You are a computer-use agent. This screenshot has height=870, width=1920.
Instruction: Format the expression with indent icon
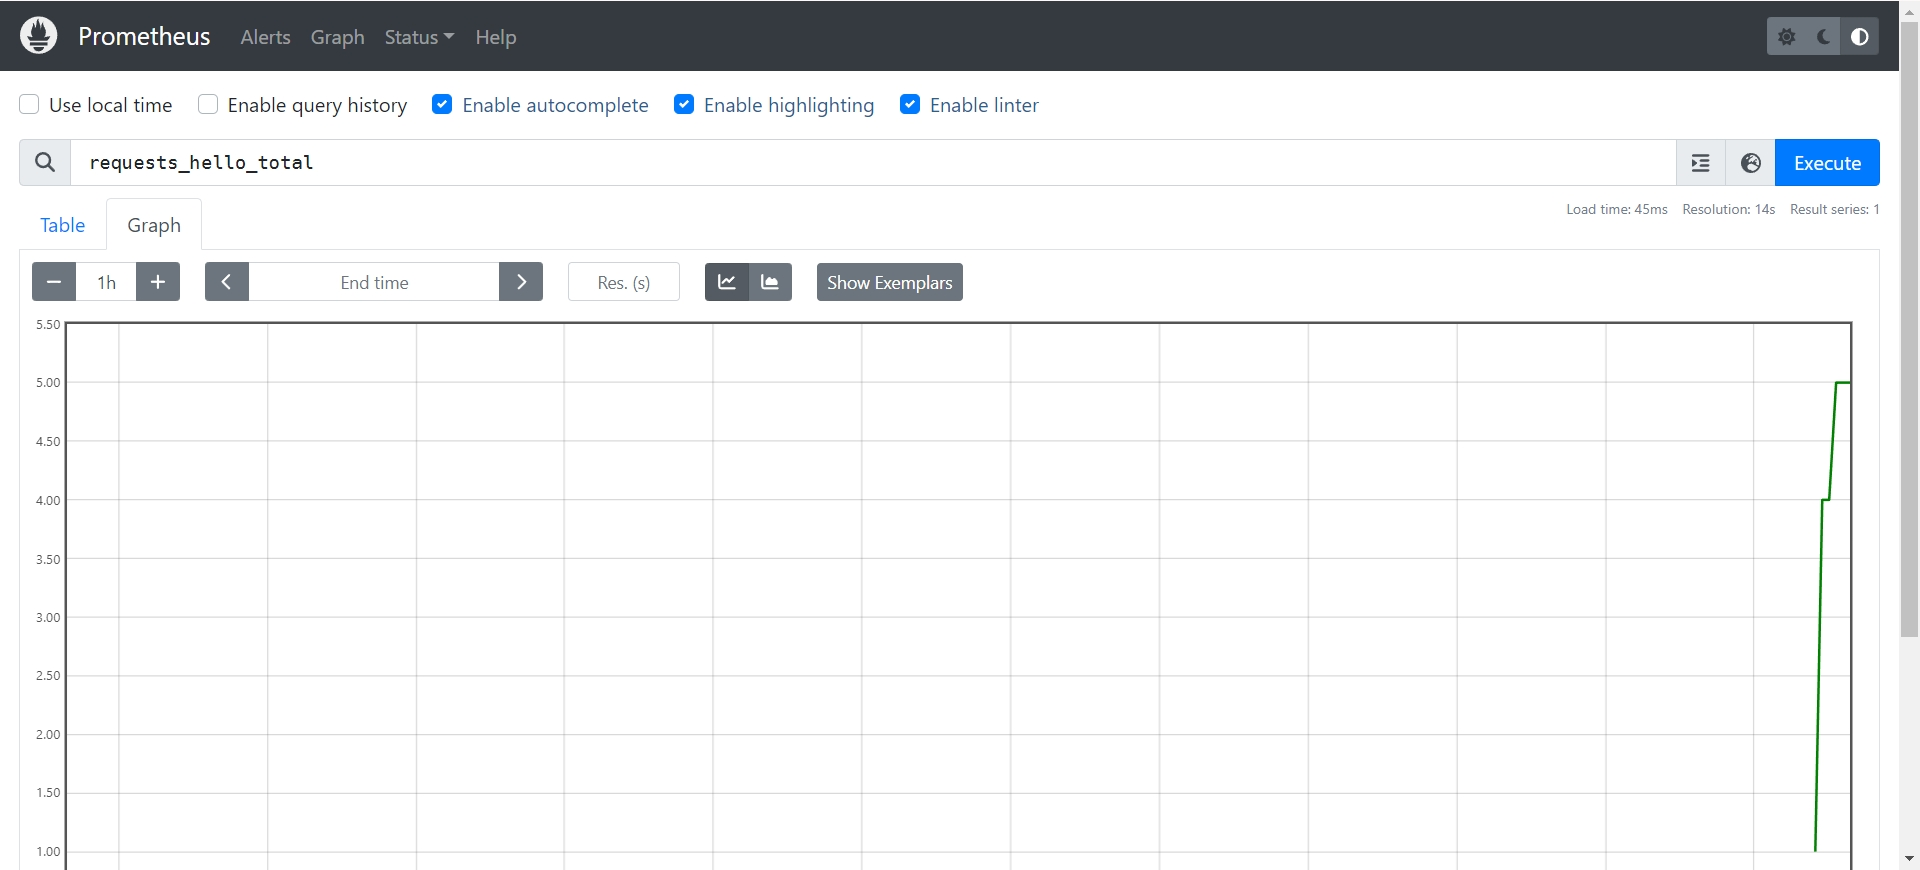click(1700, 163)
